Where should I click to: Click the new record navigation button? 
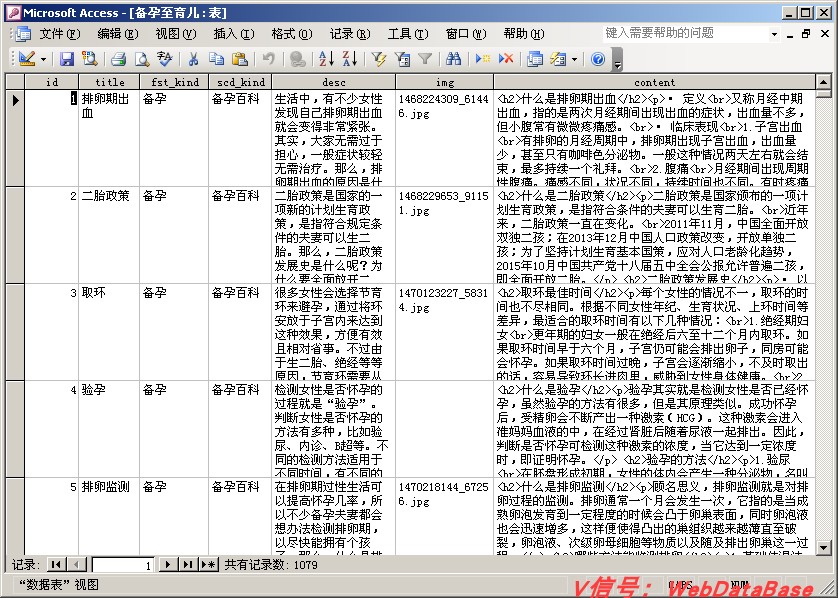pyautogui.click(x=208, y=564)
